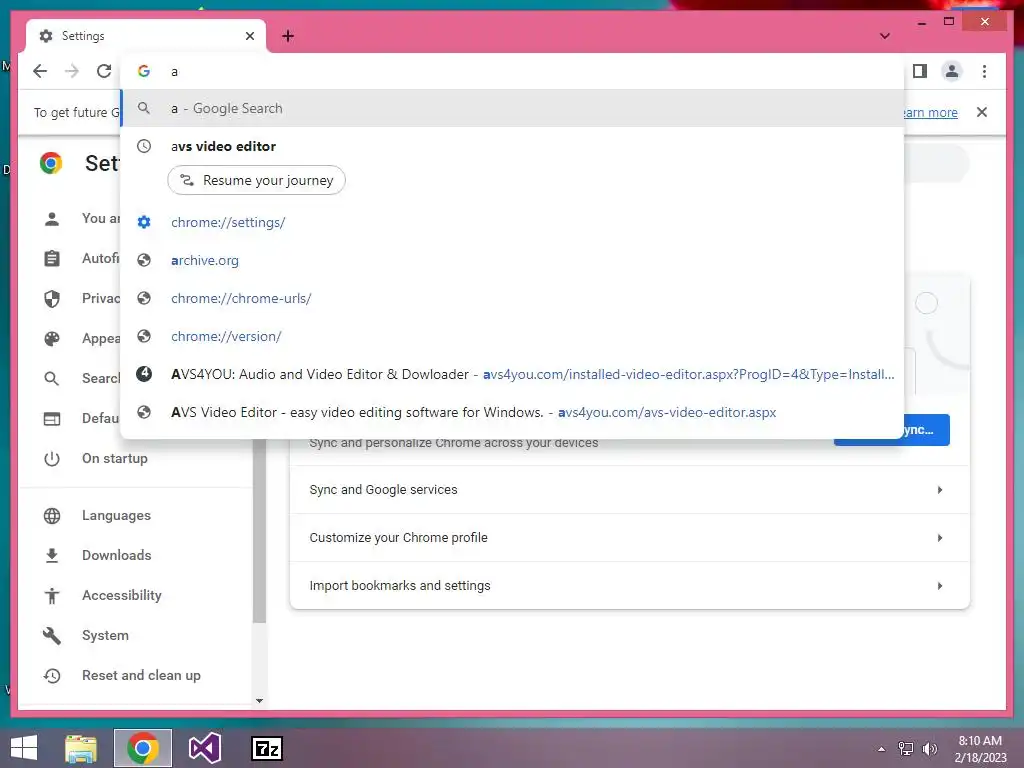This screenshot has height=768, width=1024.
Task: Open the volume control in tray
Action: coord(929,749)
